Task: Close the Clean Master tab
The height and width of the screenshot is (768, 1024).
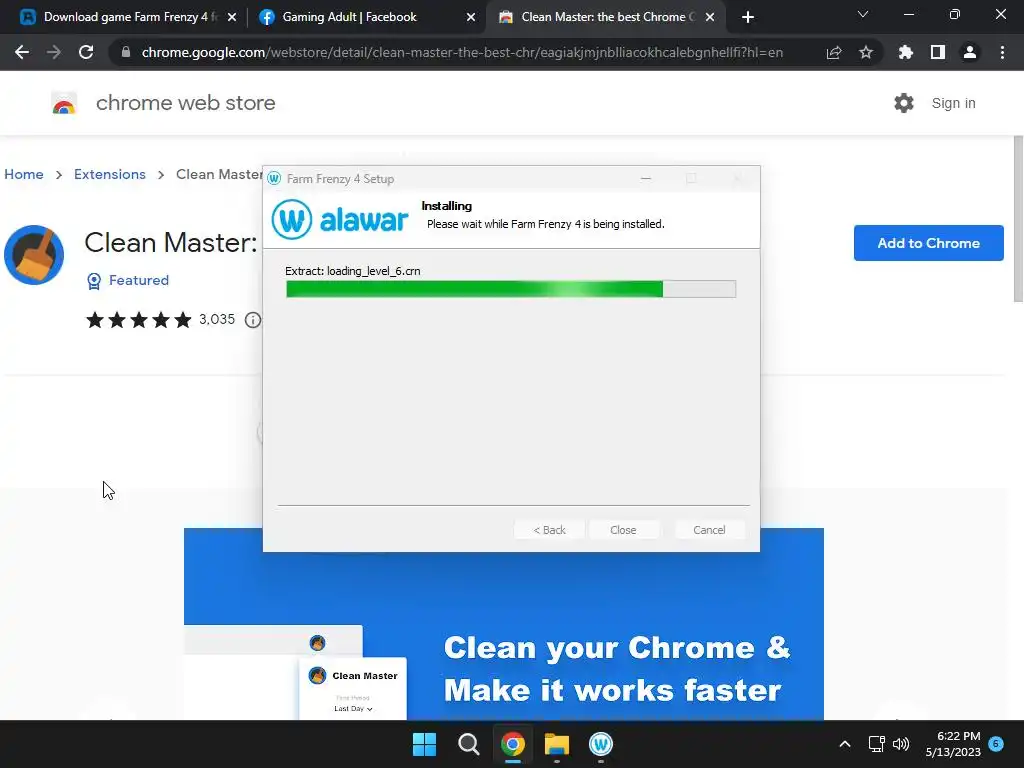Action: [710, 17]
